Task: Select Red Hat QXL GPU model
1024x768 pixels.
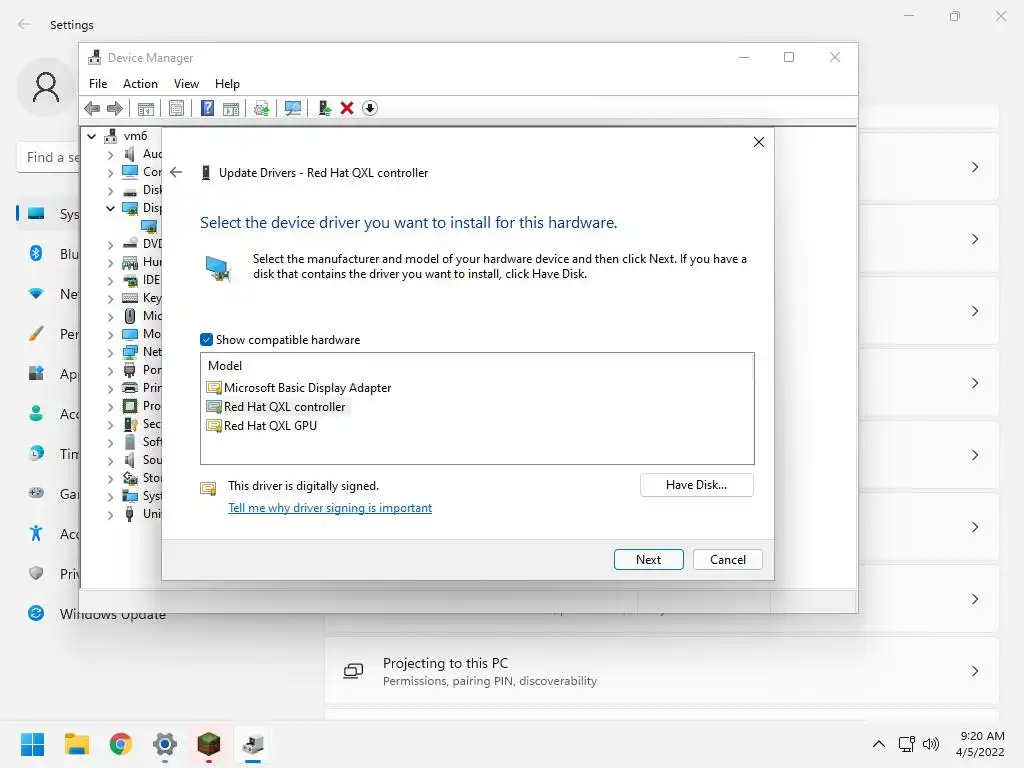Action: [x=262, y=425]
